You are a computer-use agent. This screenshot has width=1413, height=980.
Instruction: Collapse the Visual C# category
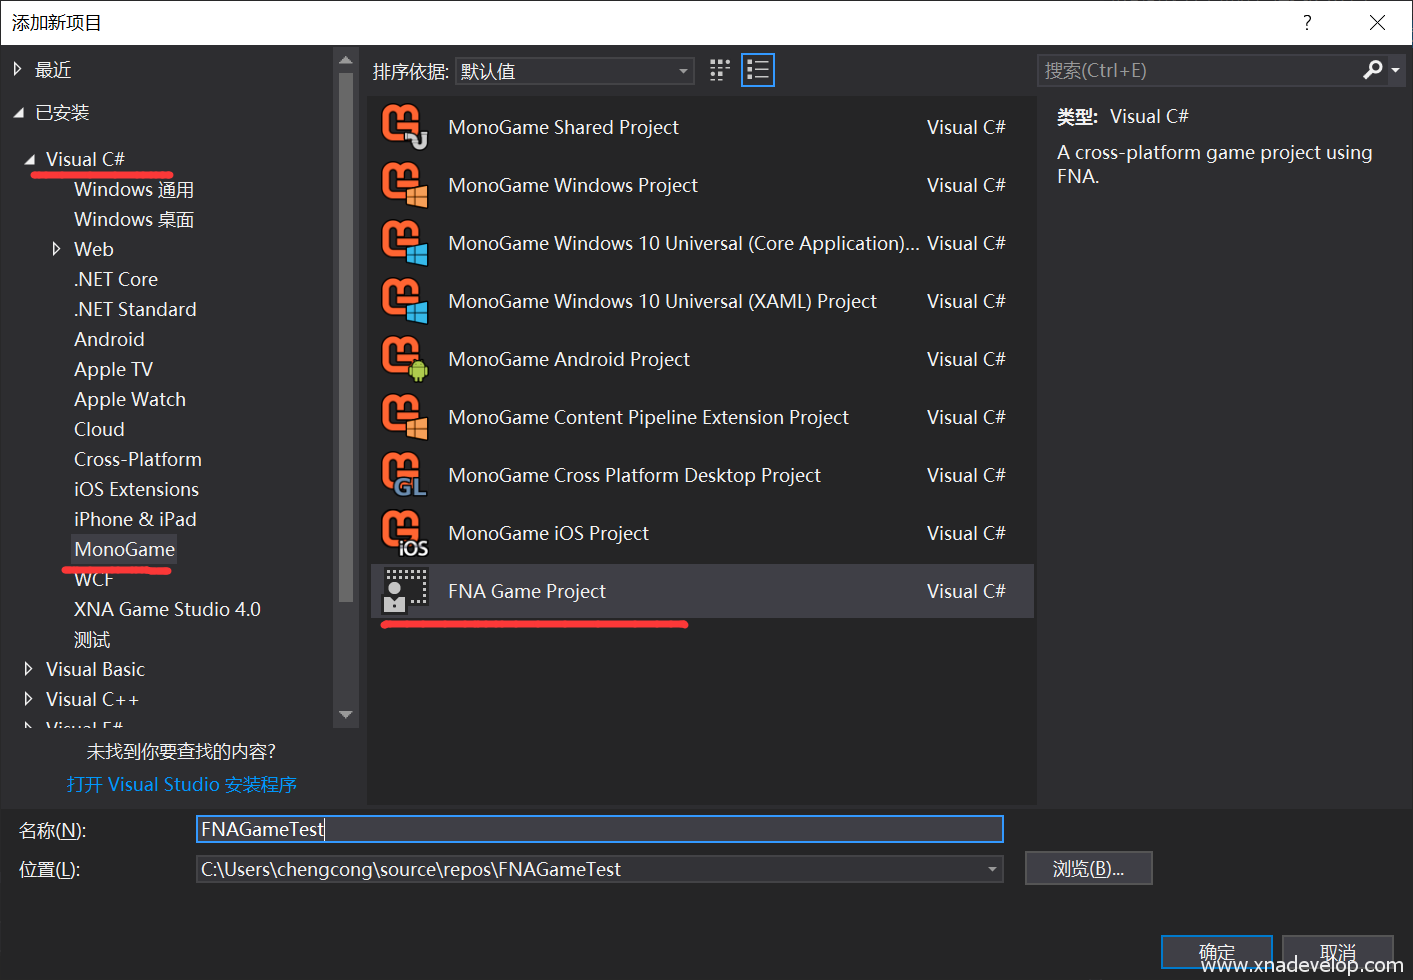pos(29,159)
